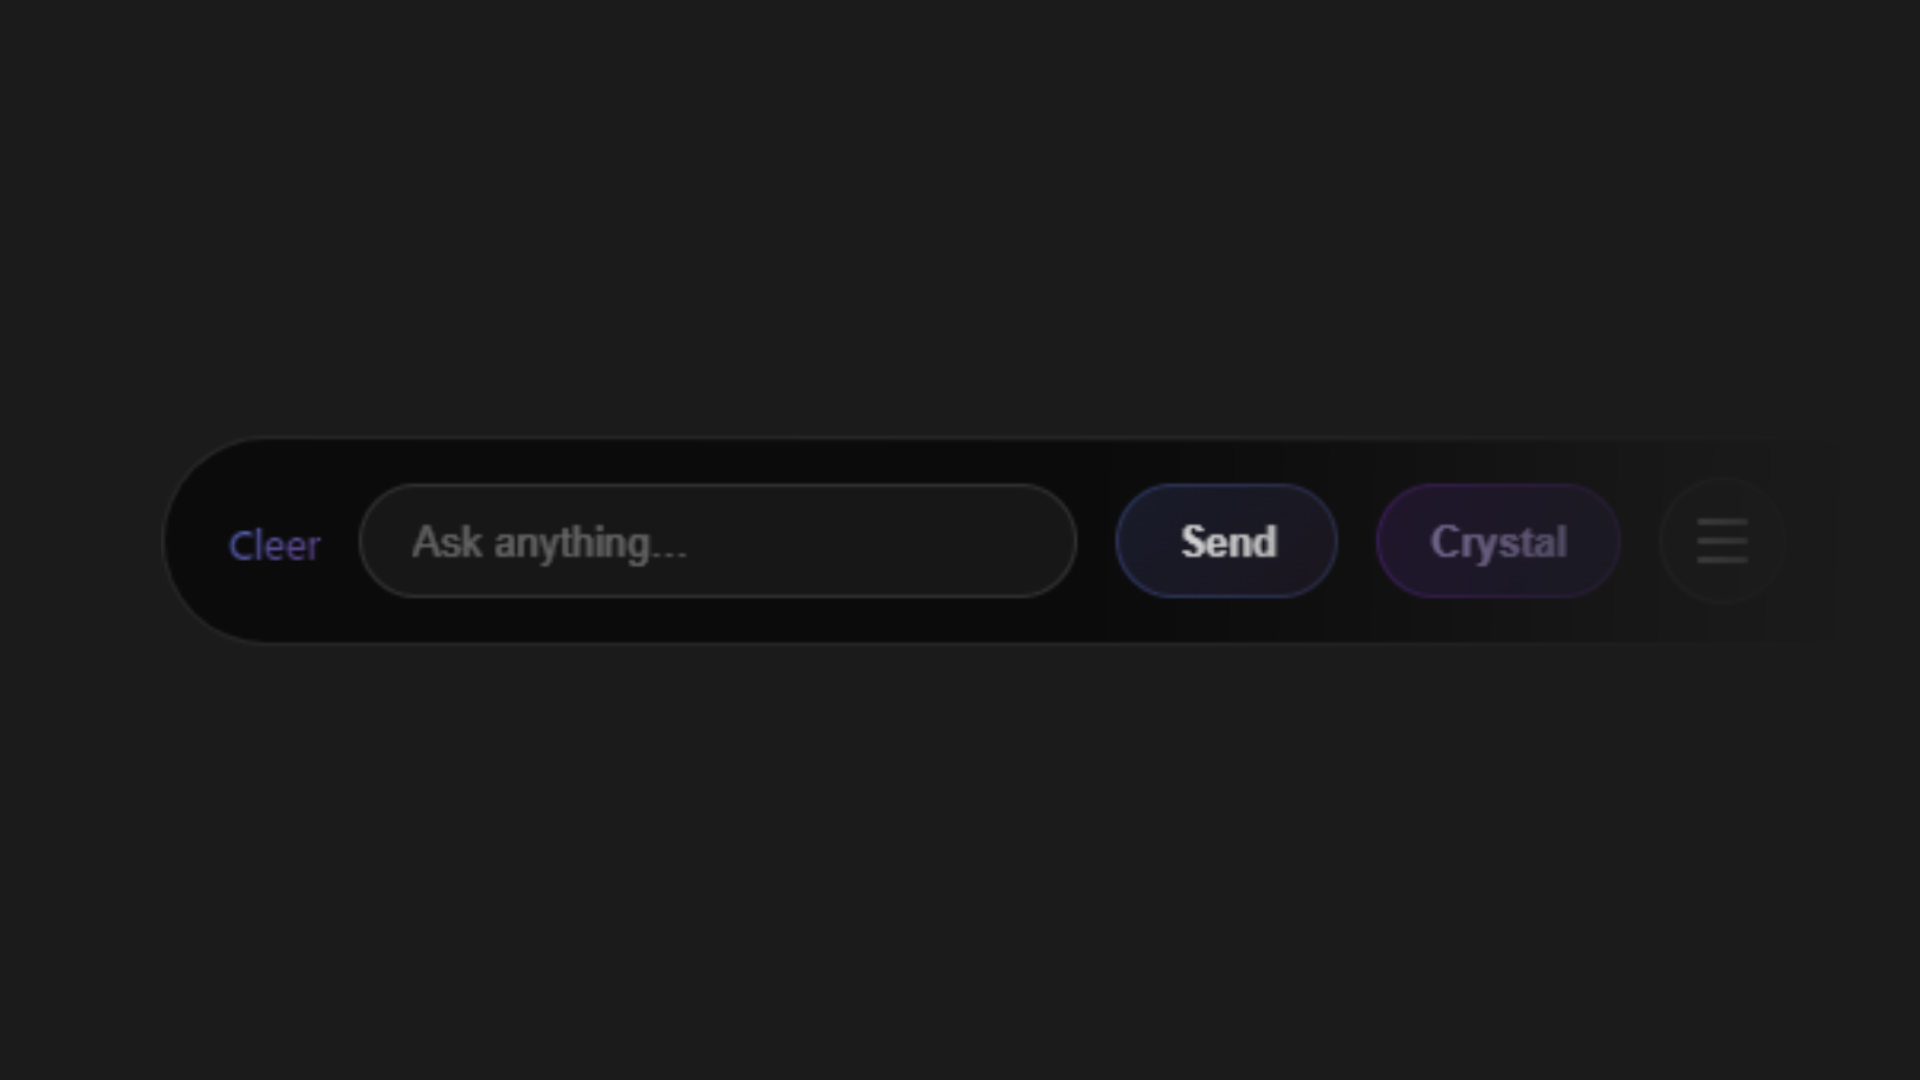Click the Send button

point(1226,541)
